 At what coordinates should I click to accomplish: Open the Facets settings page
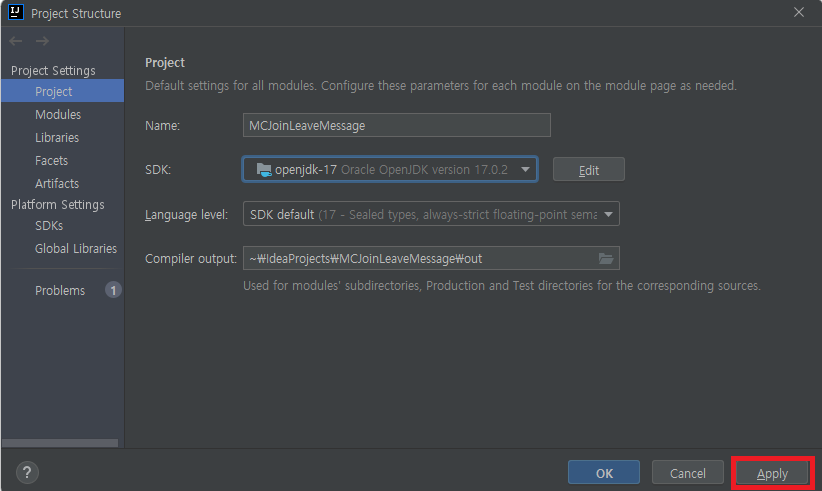click(51, 160)
